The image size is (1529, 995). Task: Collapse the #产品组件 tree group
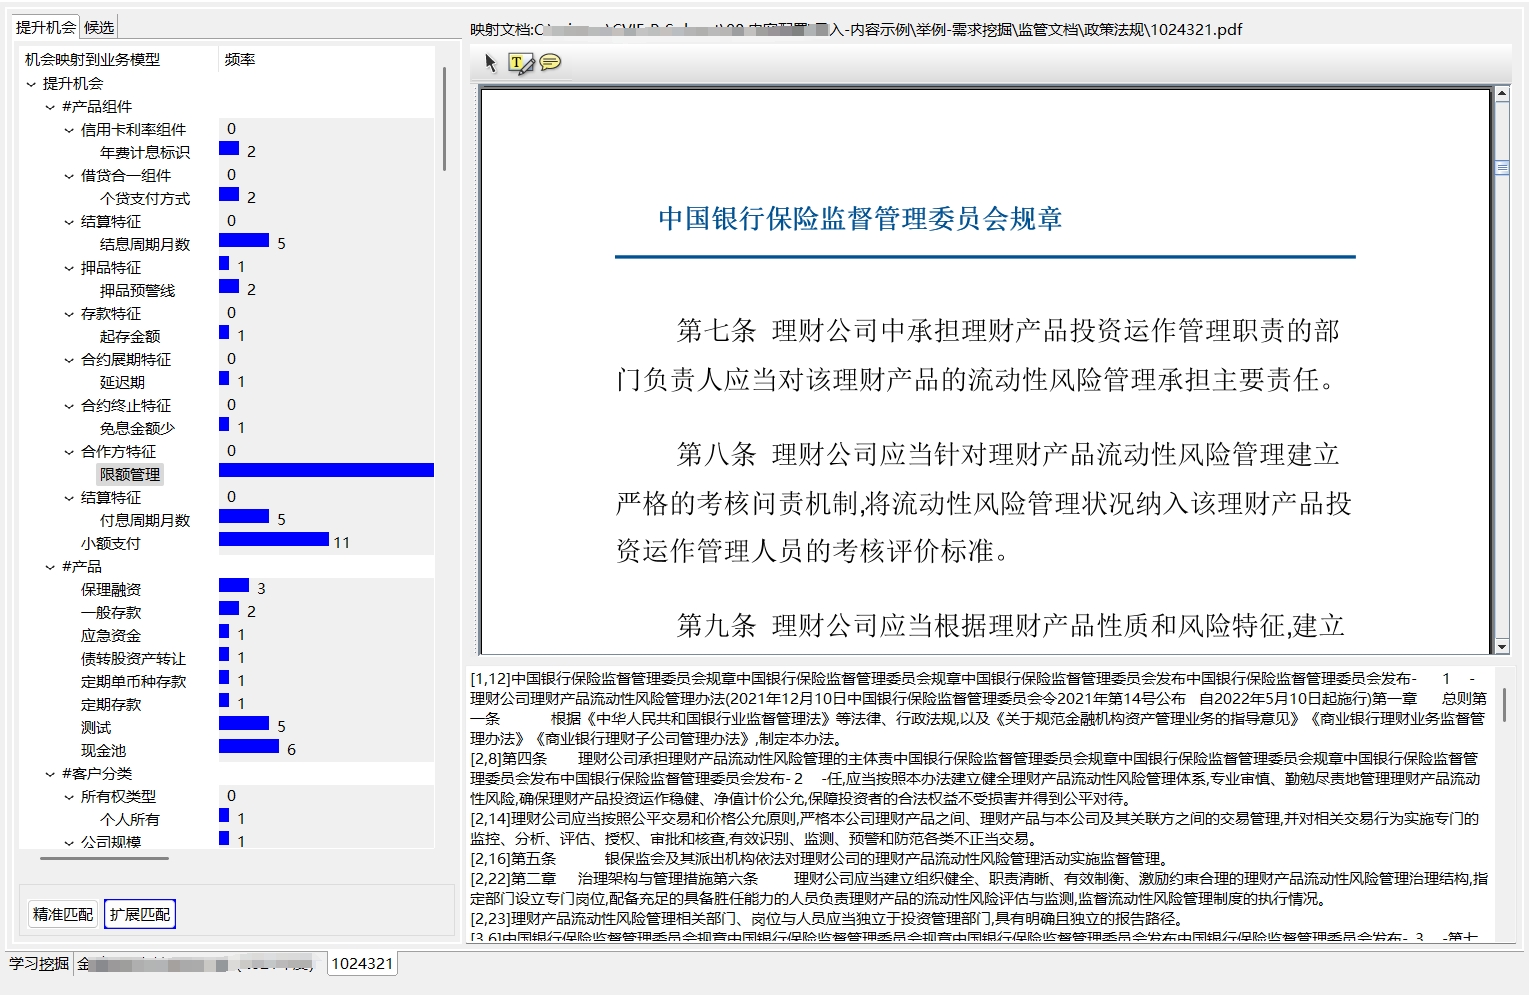pyautogui.click(x=50, y=107)
